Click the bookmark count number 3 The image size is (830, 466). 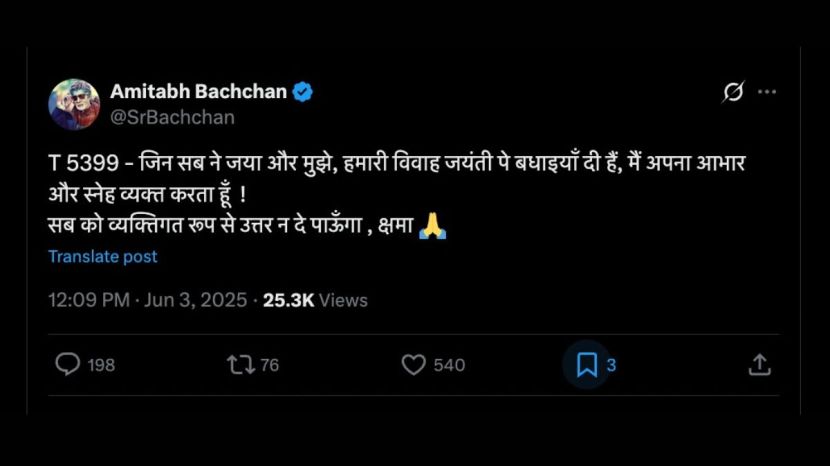[611, 365]
